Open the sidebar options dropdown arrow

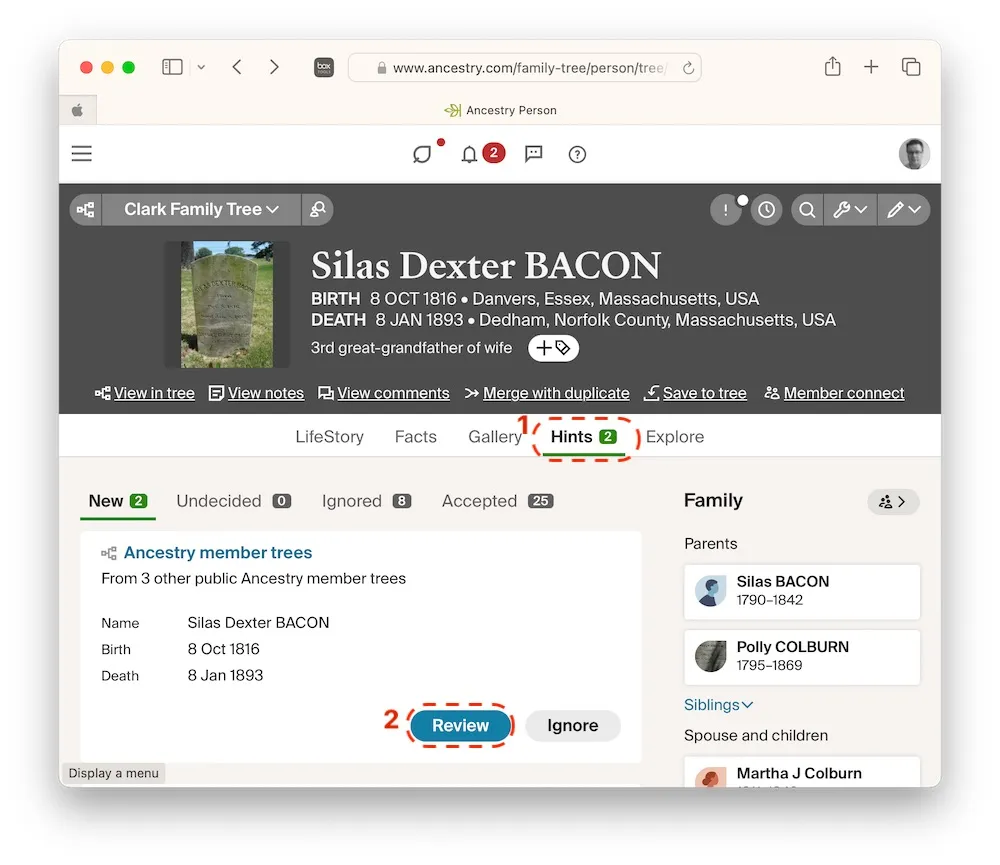click(x=201, y=67)
